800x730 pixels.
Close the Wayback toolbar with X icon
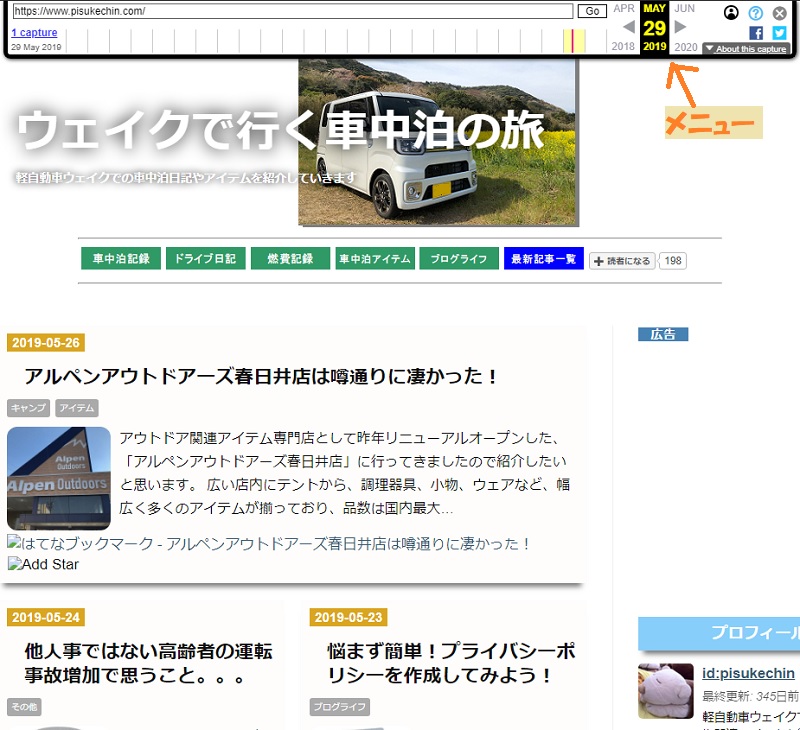(x=780, y=13)
